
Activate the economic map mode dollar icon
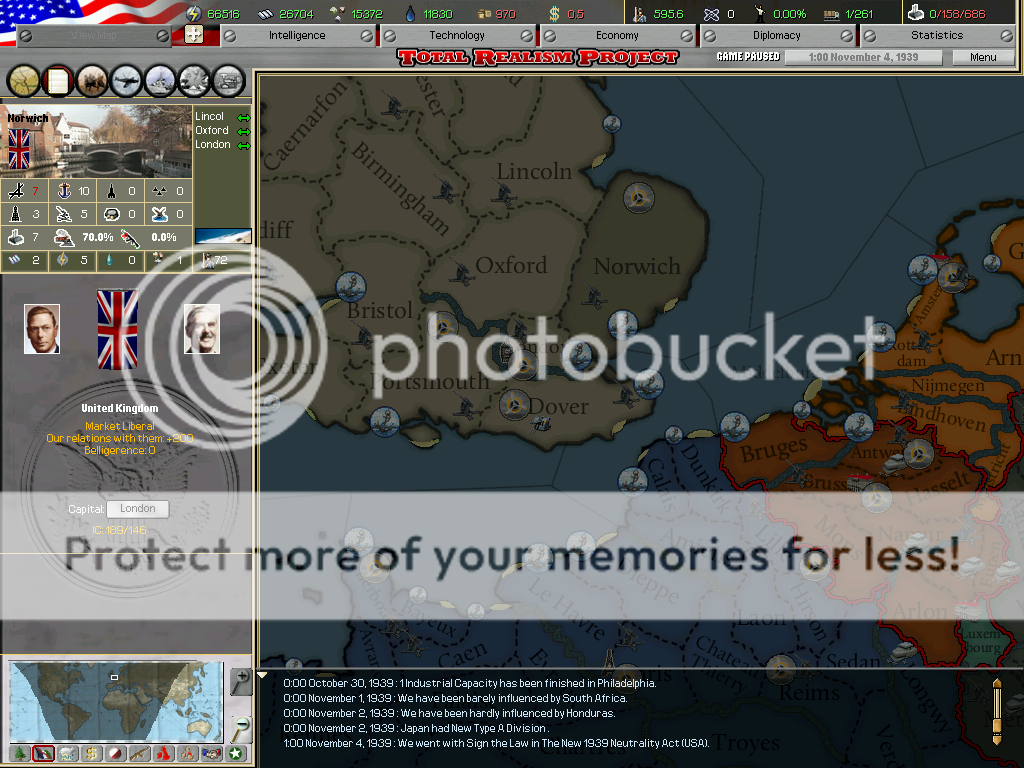pyautogui.click(x=92, y=754)
